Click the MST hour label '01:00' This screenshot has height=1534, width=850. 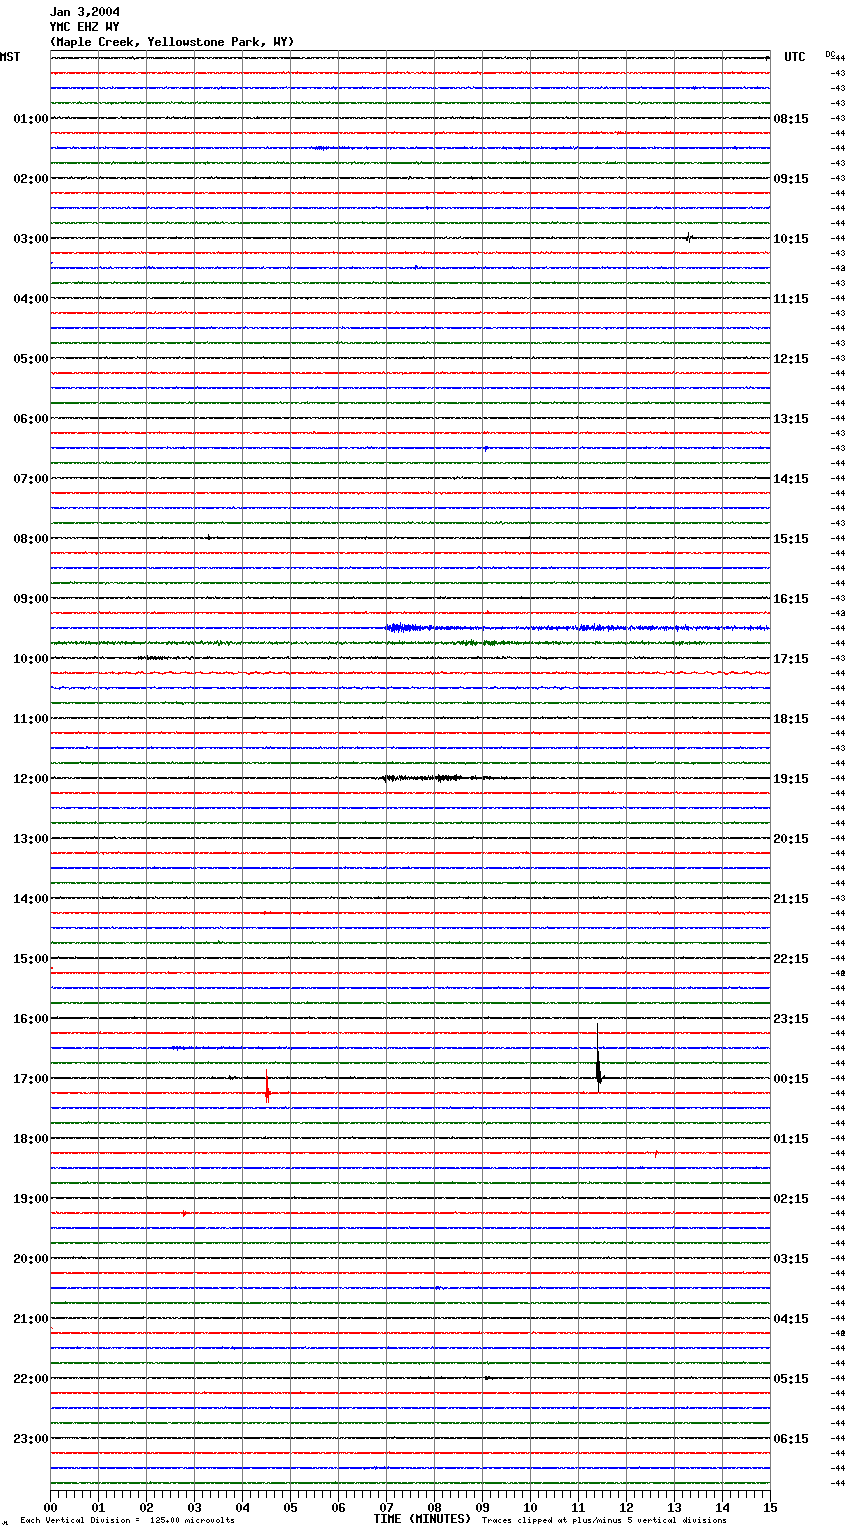pos(31,119)
